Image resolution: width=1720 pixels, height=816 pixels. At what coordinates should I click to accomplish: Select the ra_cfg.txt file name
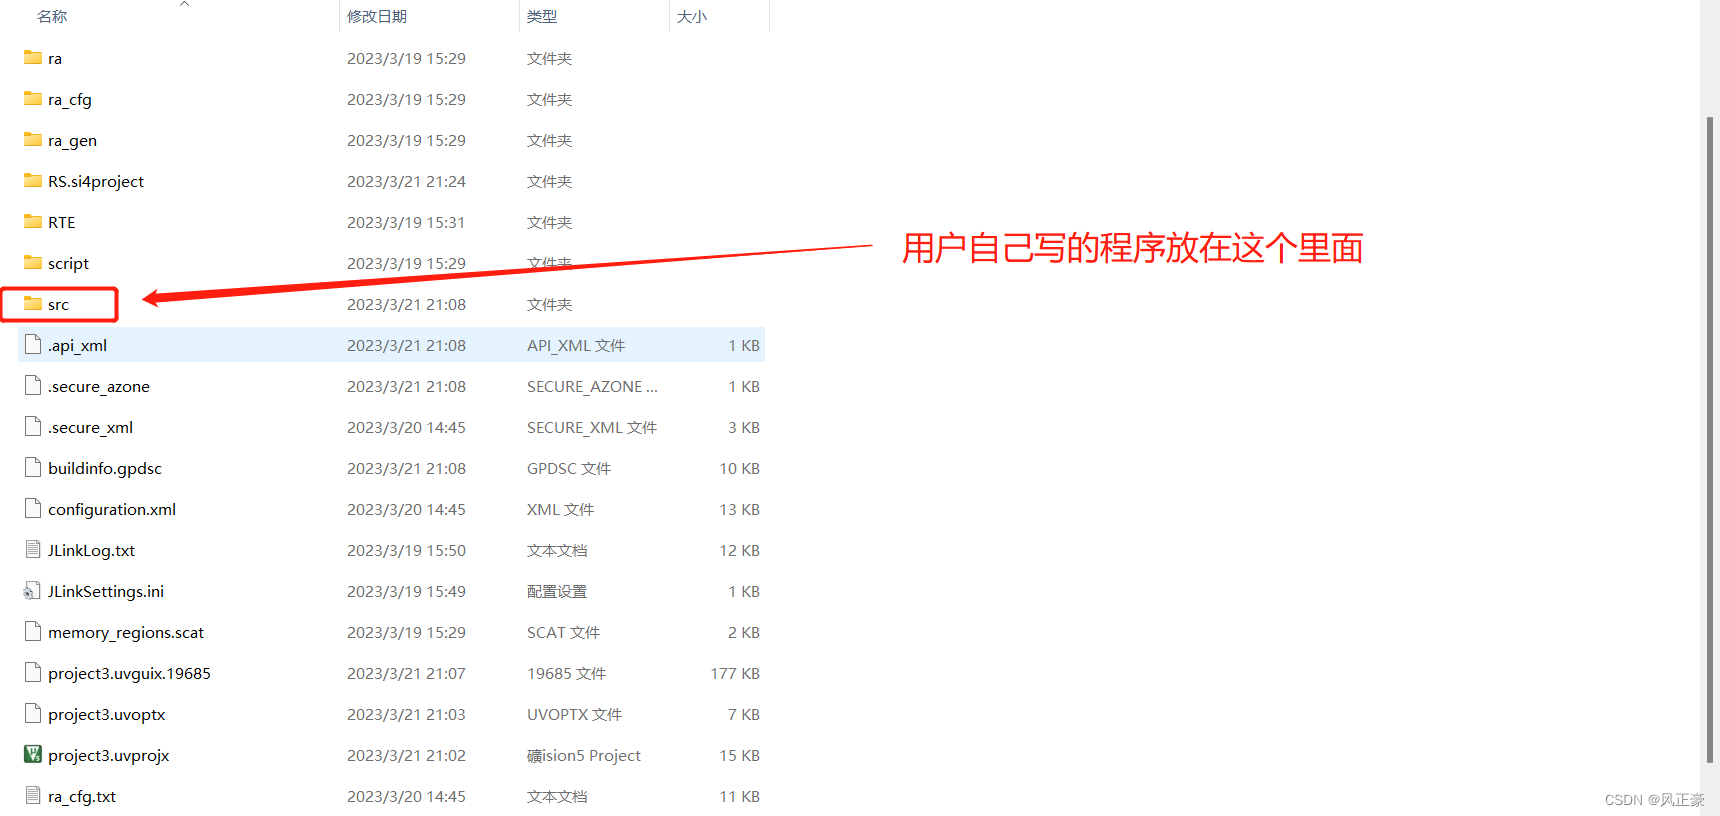coord(82,797)
